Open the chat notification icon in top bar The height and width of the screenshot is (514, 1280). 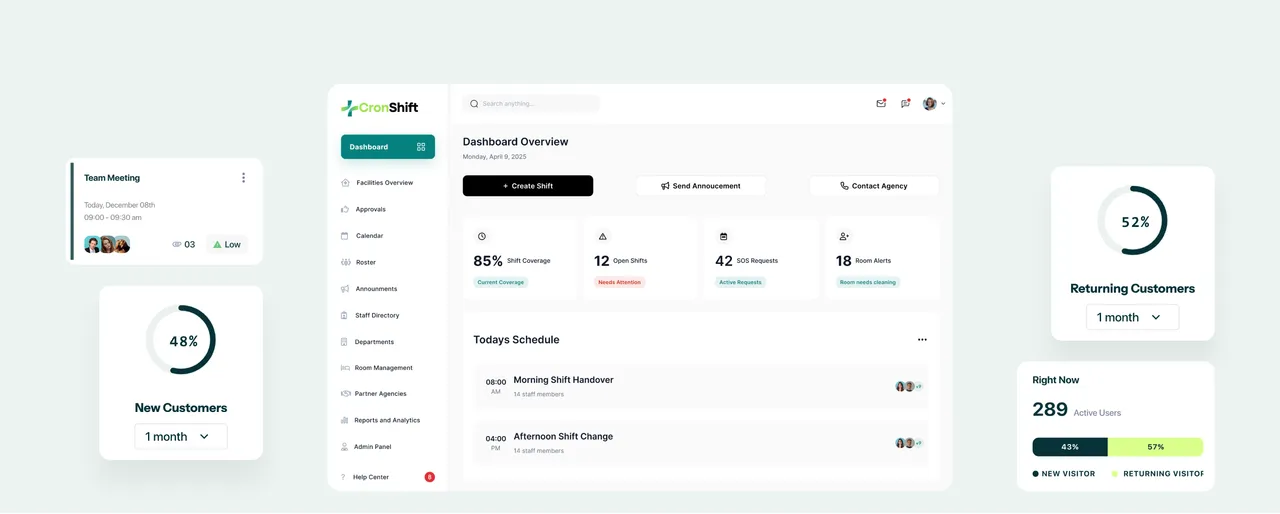(x=905, y=103)
